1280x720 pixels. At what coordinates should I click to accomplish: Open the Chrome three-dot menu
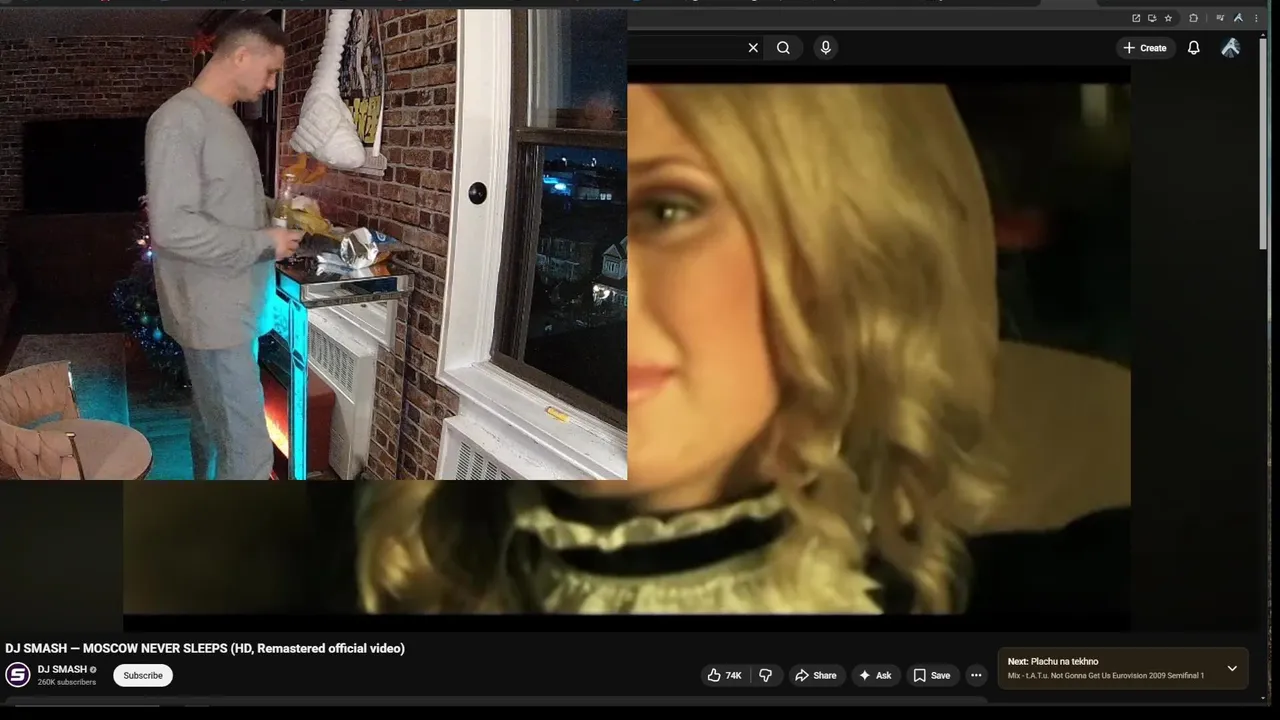coord(1256,18)
